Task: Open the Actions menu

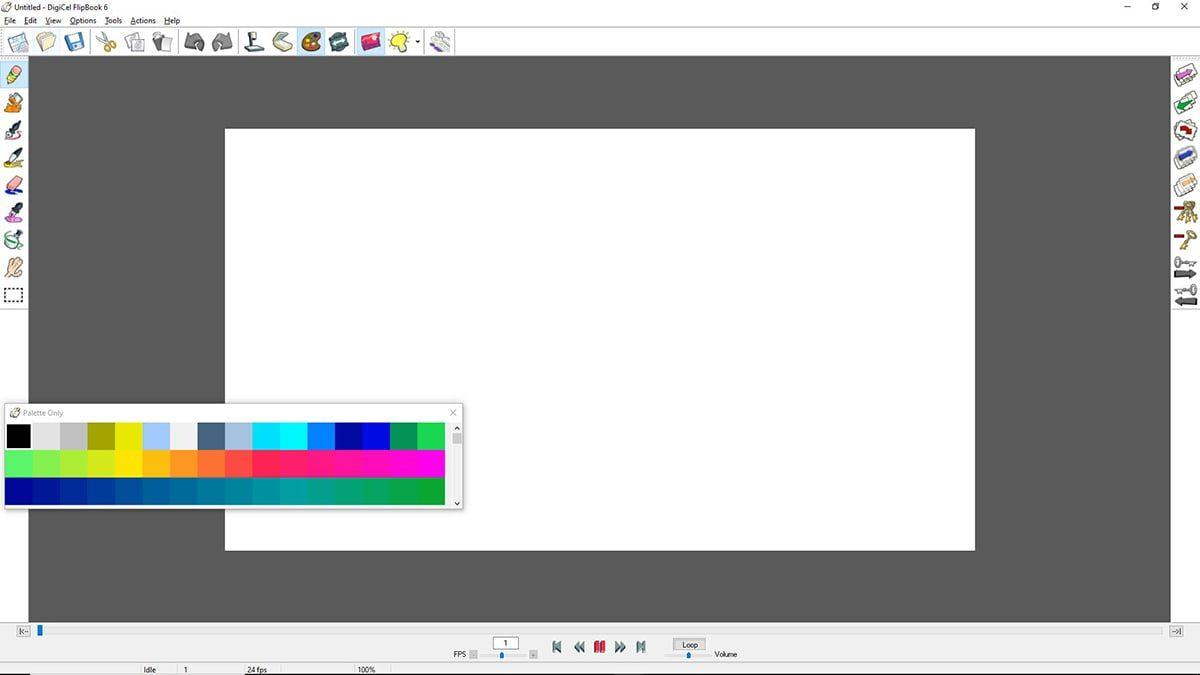Action: (x=143, y=20)
